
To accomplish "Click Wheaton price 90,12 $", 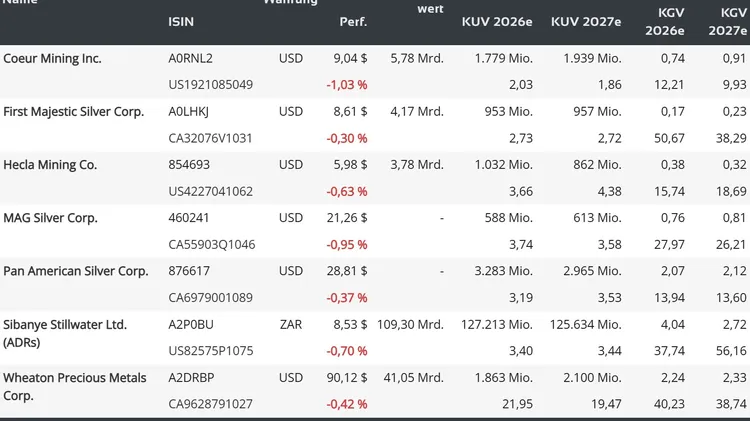I will coord(347,377).
